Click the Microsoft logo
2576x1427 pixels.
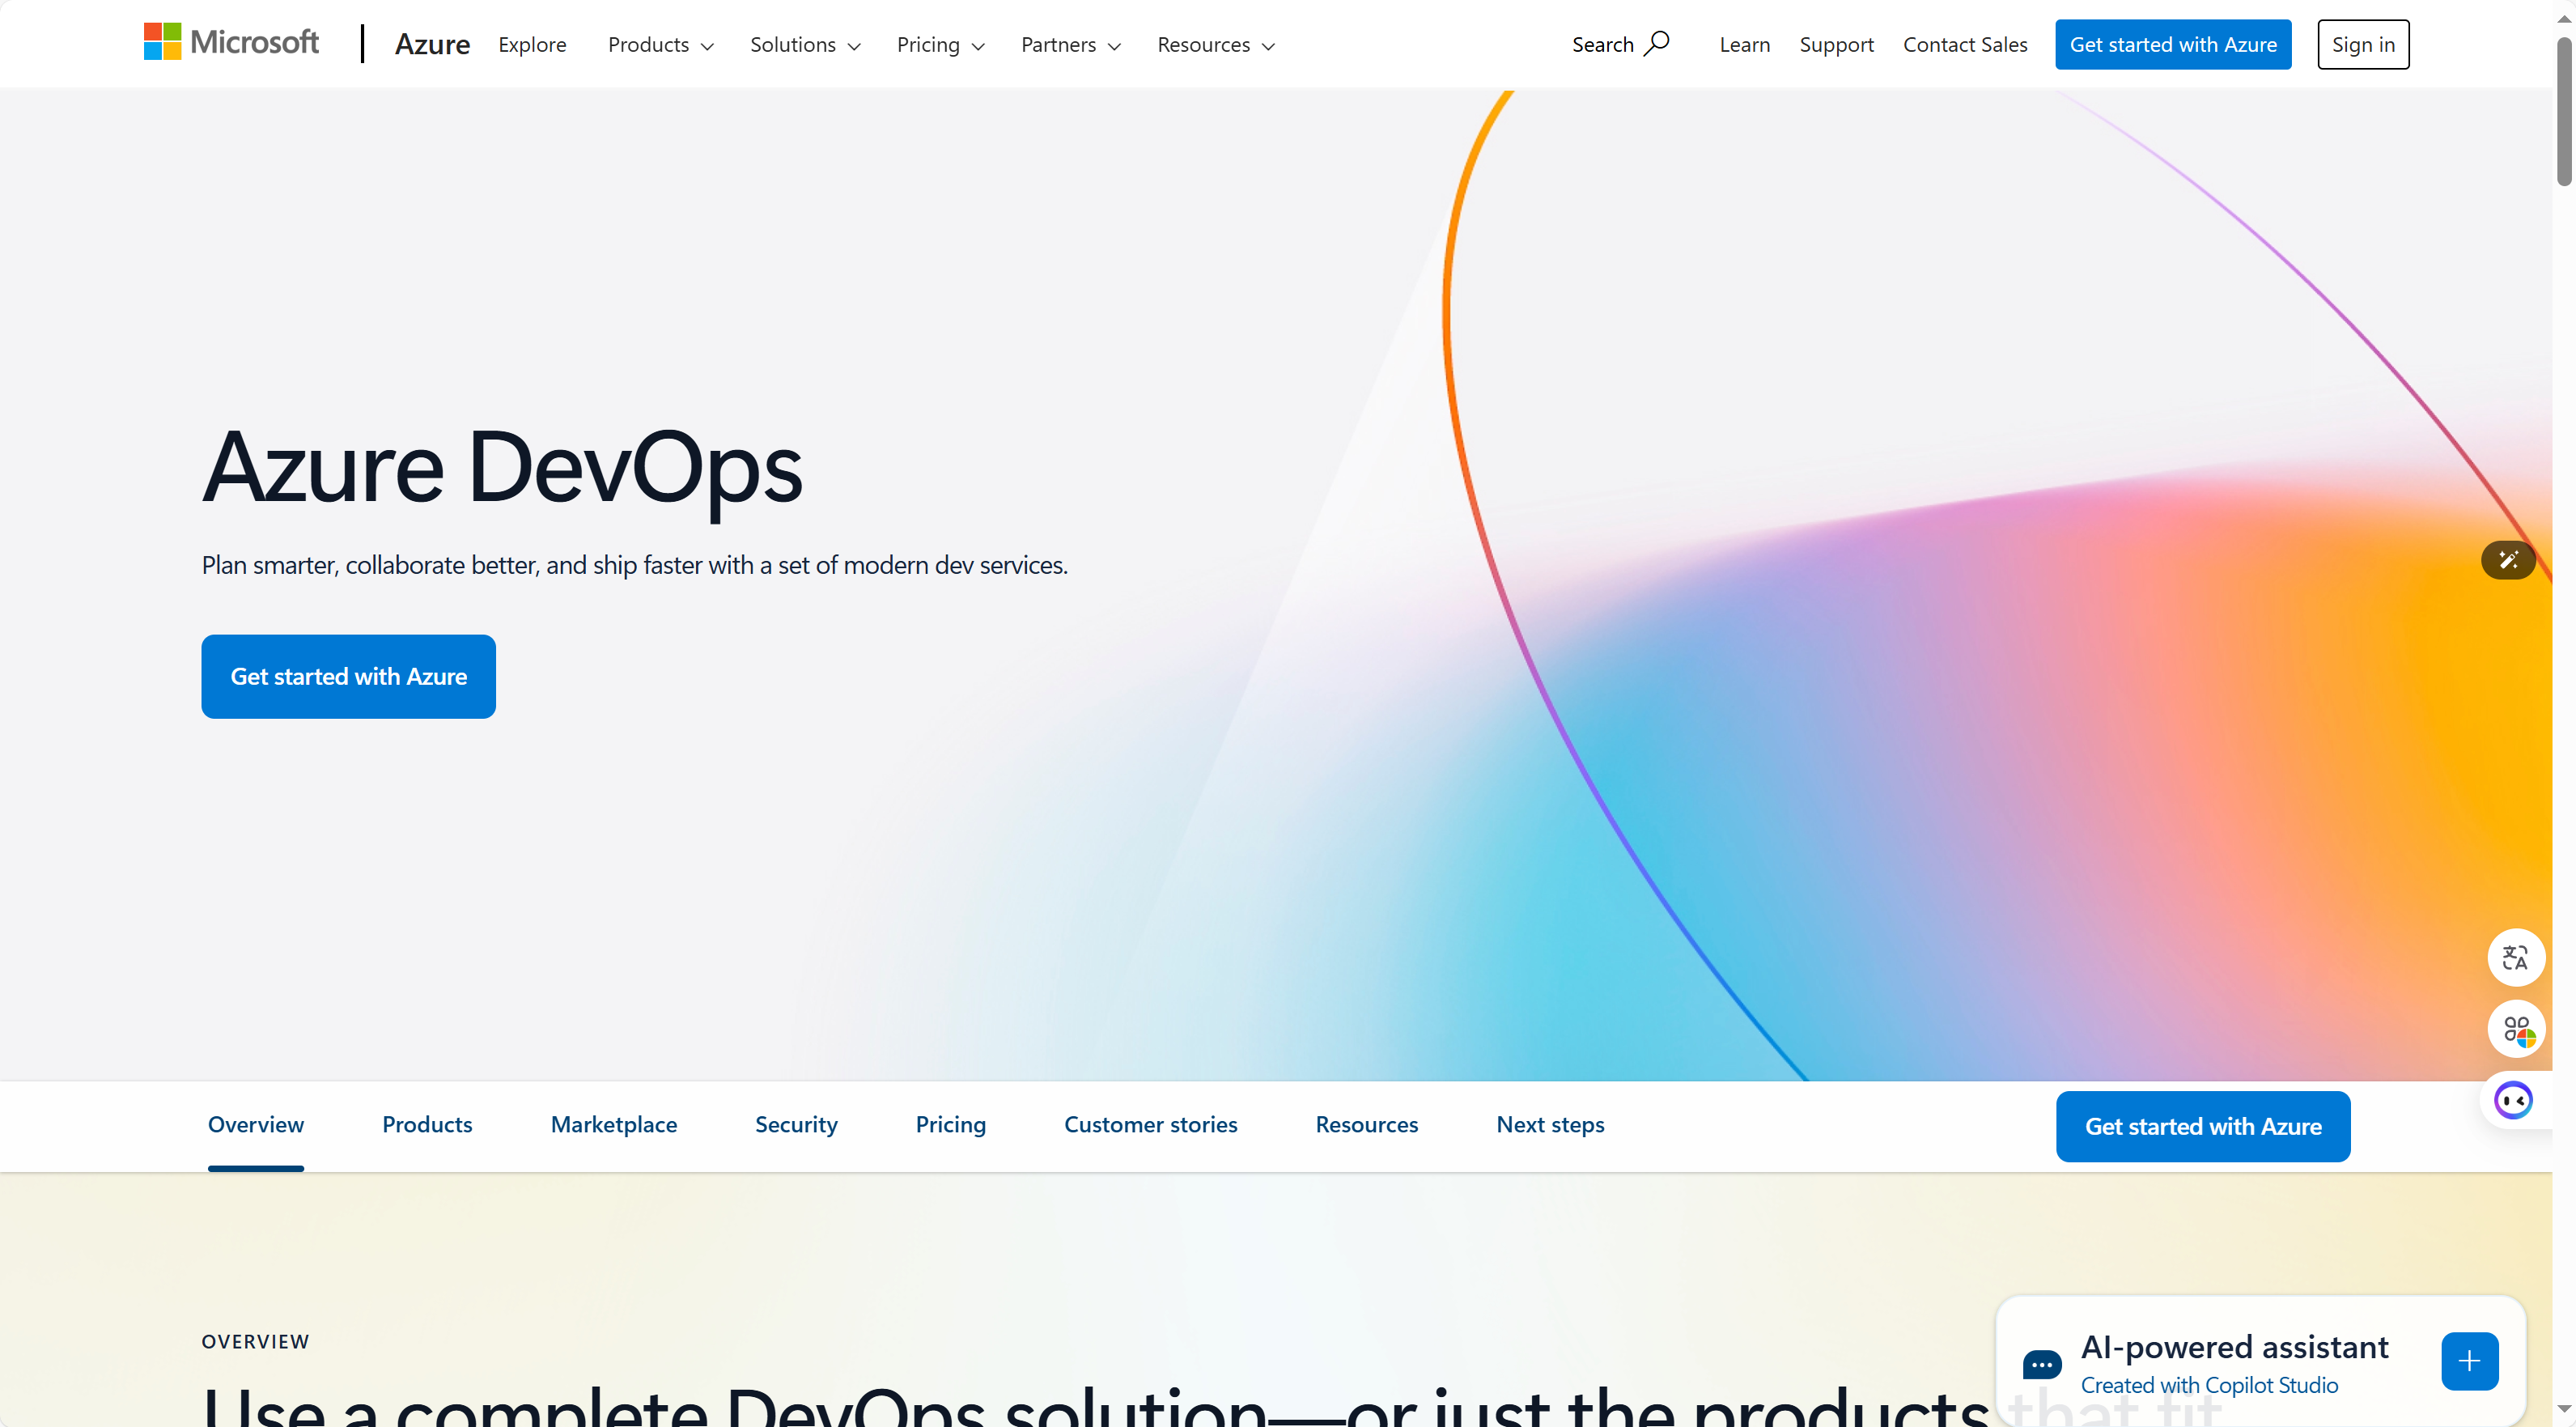click(x=231, y=42)
